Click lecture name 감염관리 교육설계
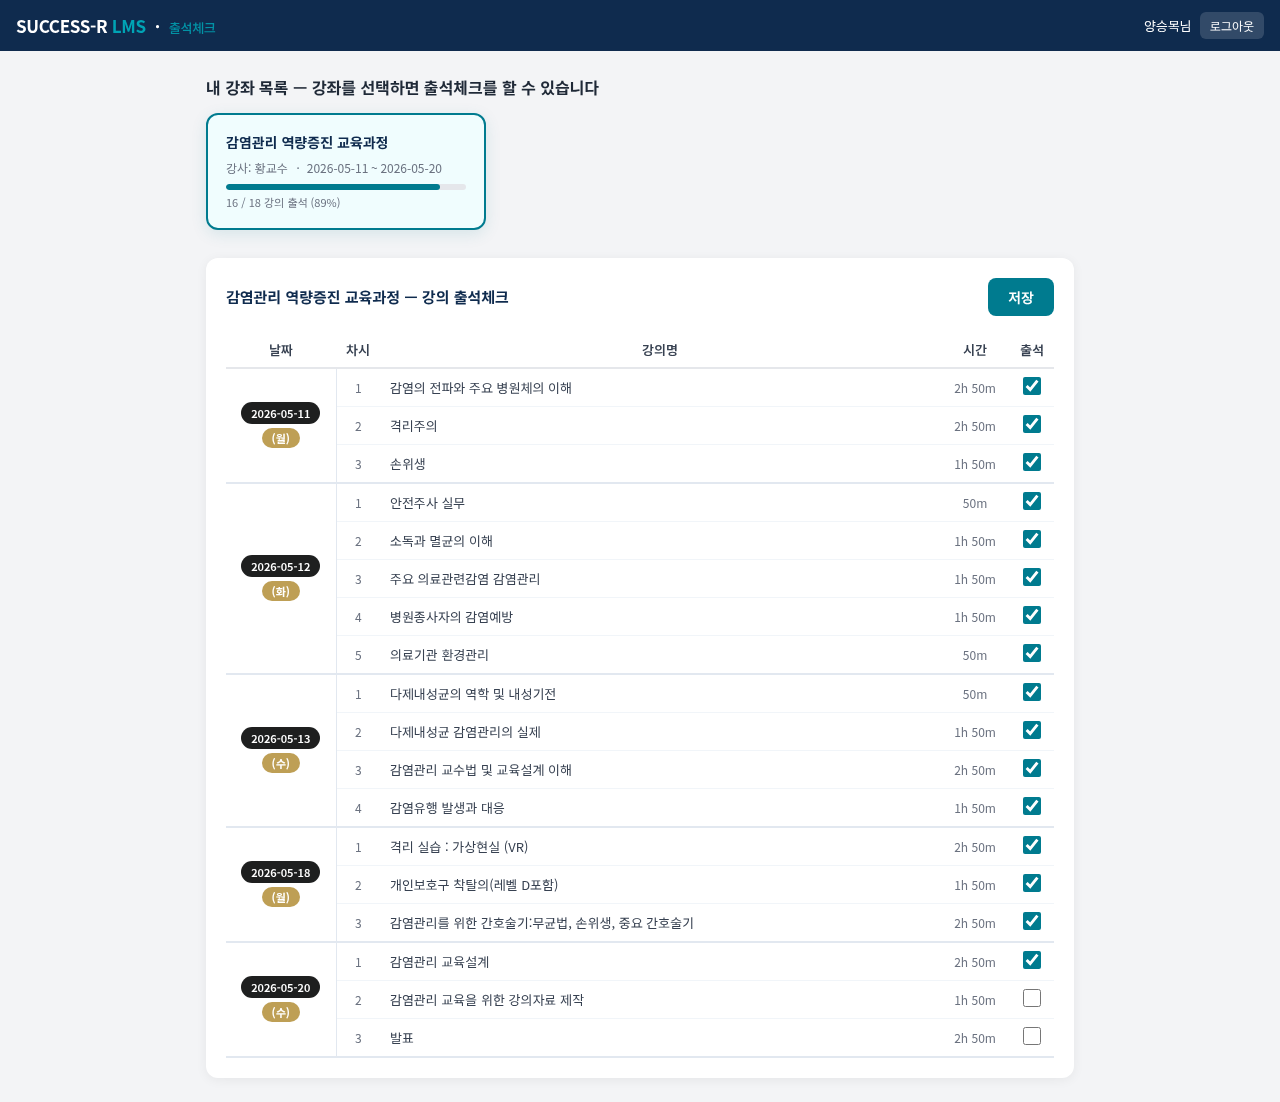This screenshot has height=1102, width=1280. click(440, 962)
